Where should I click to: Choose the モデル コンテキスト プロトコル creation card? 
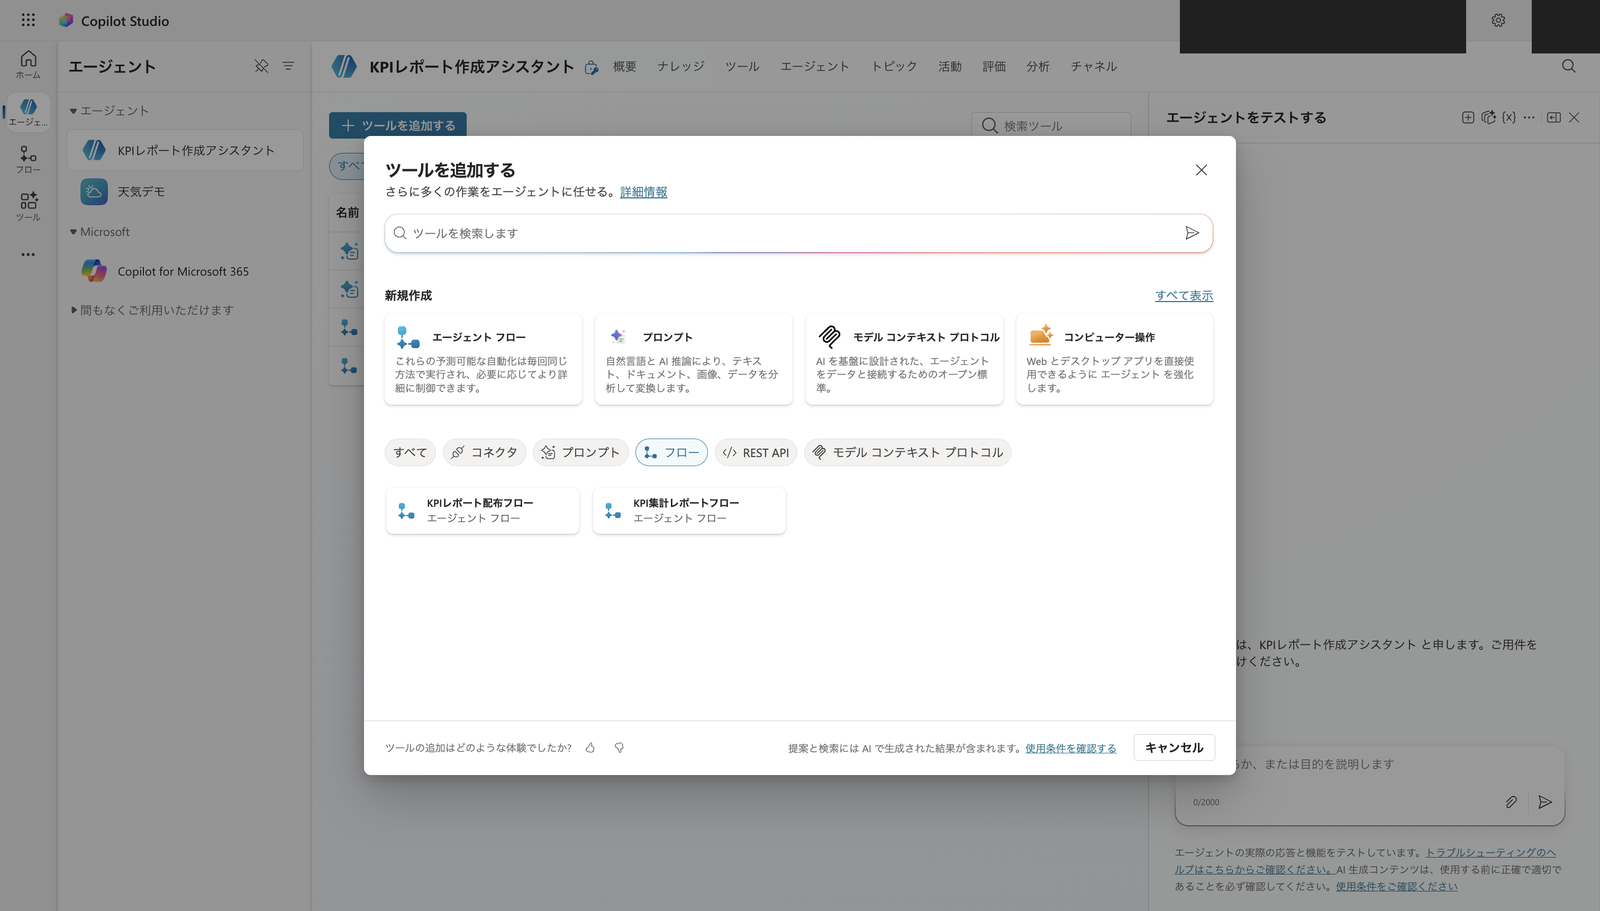[904, 360]
